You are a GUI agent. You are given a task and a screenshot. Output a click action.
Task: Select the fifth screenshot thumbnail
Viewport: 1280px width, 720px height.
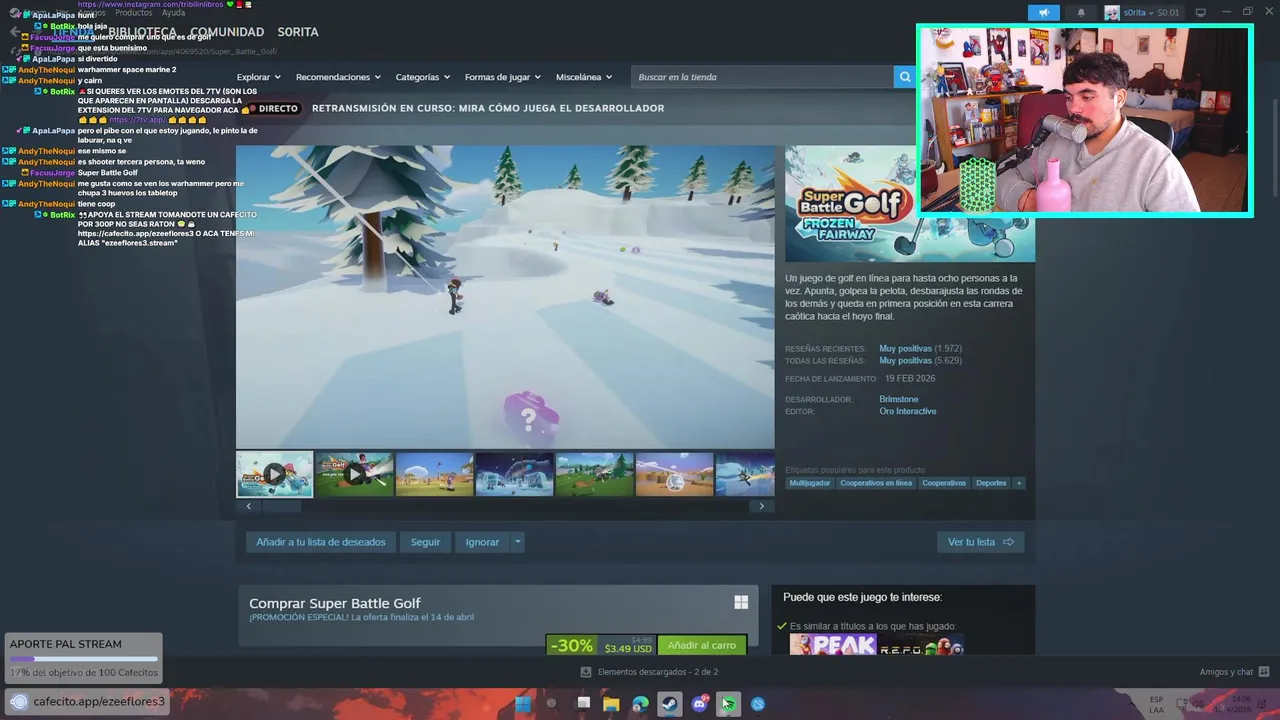click(594, 474)
